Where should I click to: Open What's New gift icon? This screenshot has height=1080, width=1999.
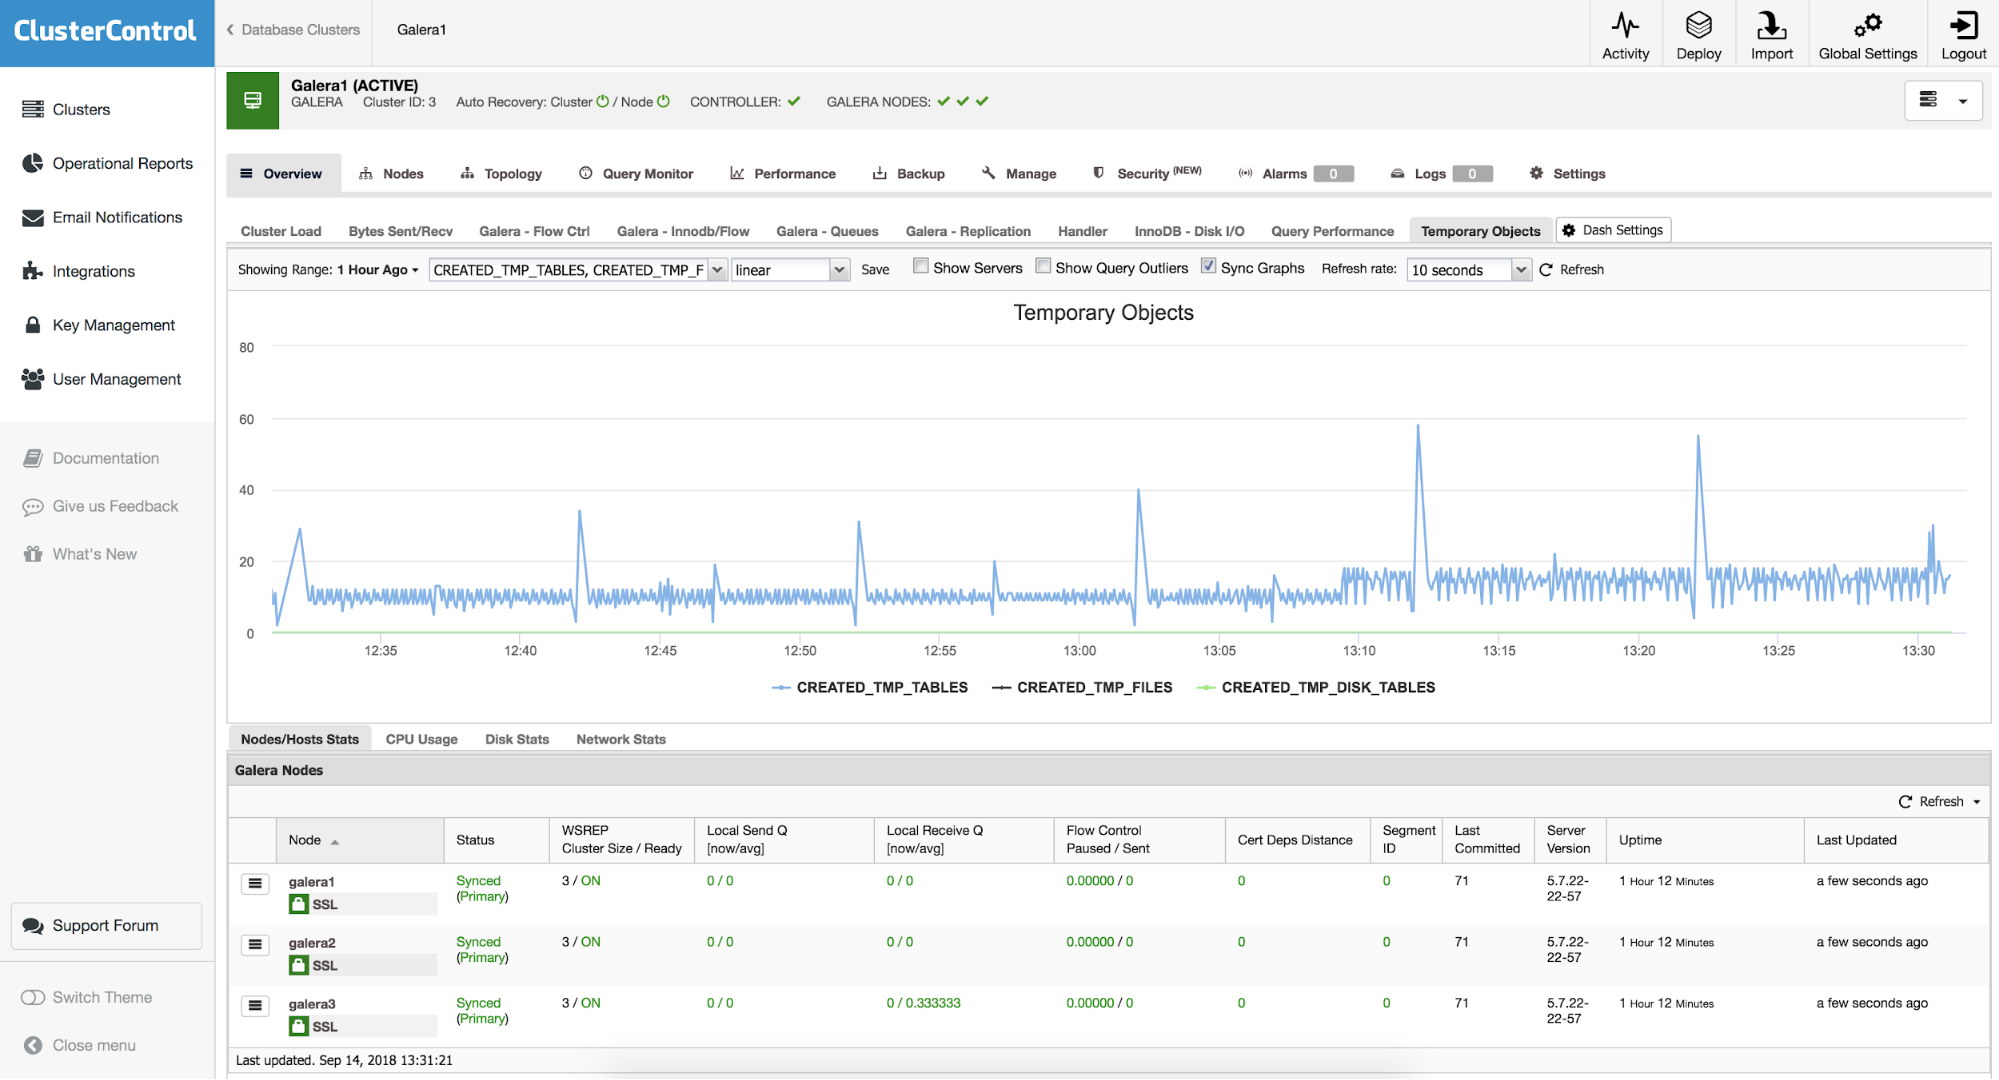pyautogui.click(x=33, y=554)
